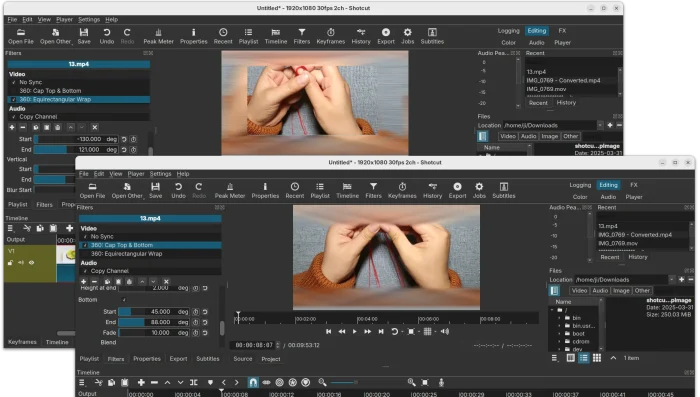Uncheck the No Sync filter in the front window

coord(85,237)
